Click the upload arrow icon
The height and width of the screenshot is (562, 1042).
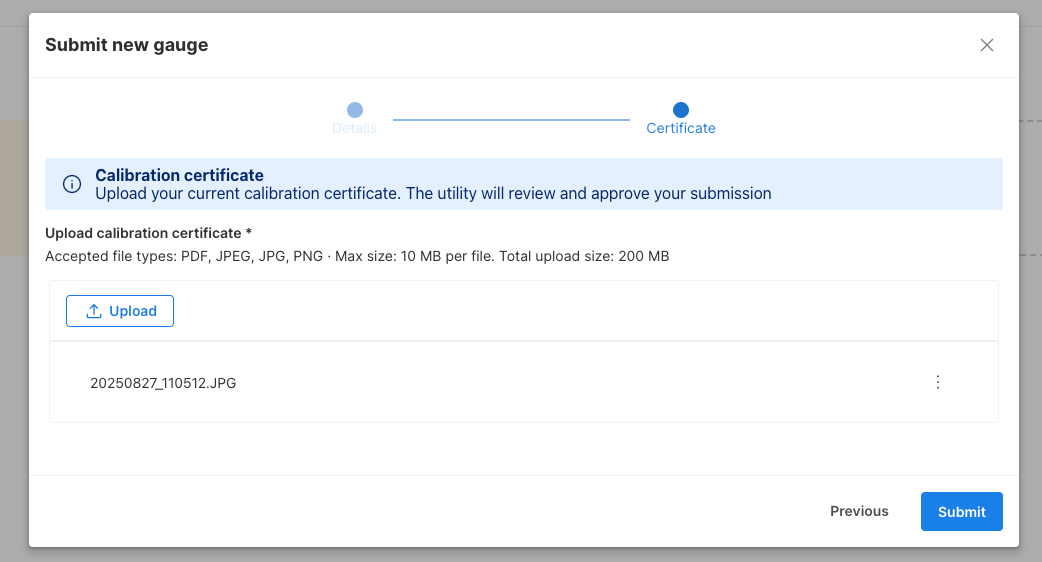(94, 311)
